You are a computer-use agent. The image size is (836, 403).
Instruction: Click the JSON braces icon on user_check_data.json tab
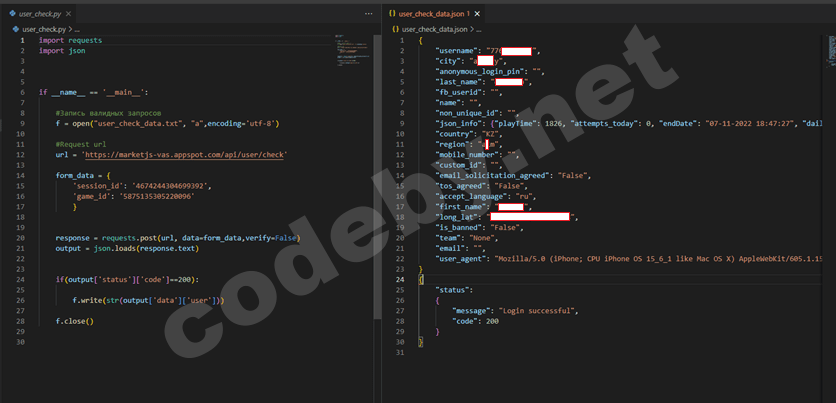point(391,14)
